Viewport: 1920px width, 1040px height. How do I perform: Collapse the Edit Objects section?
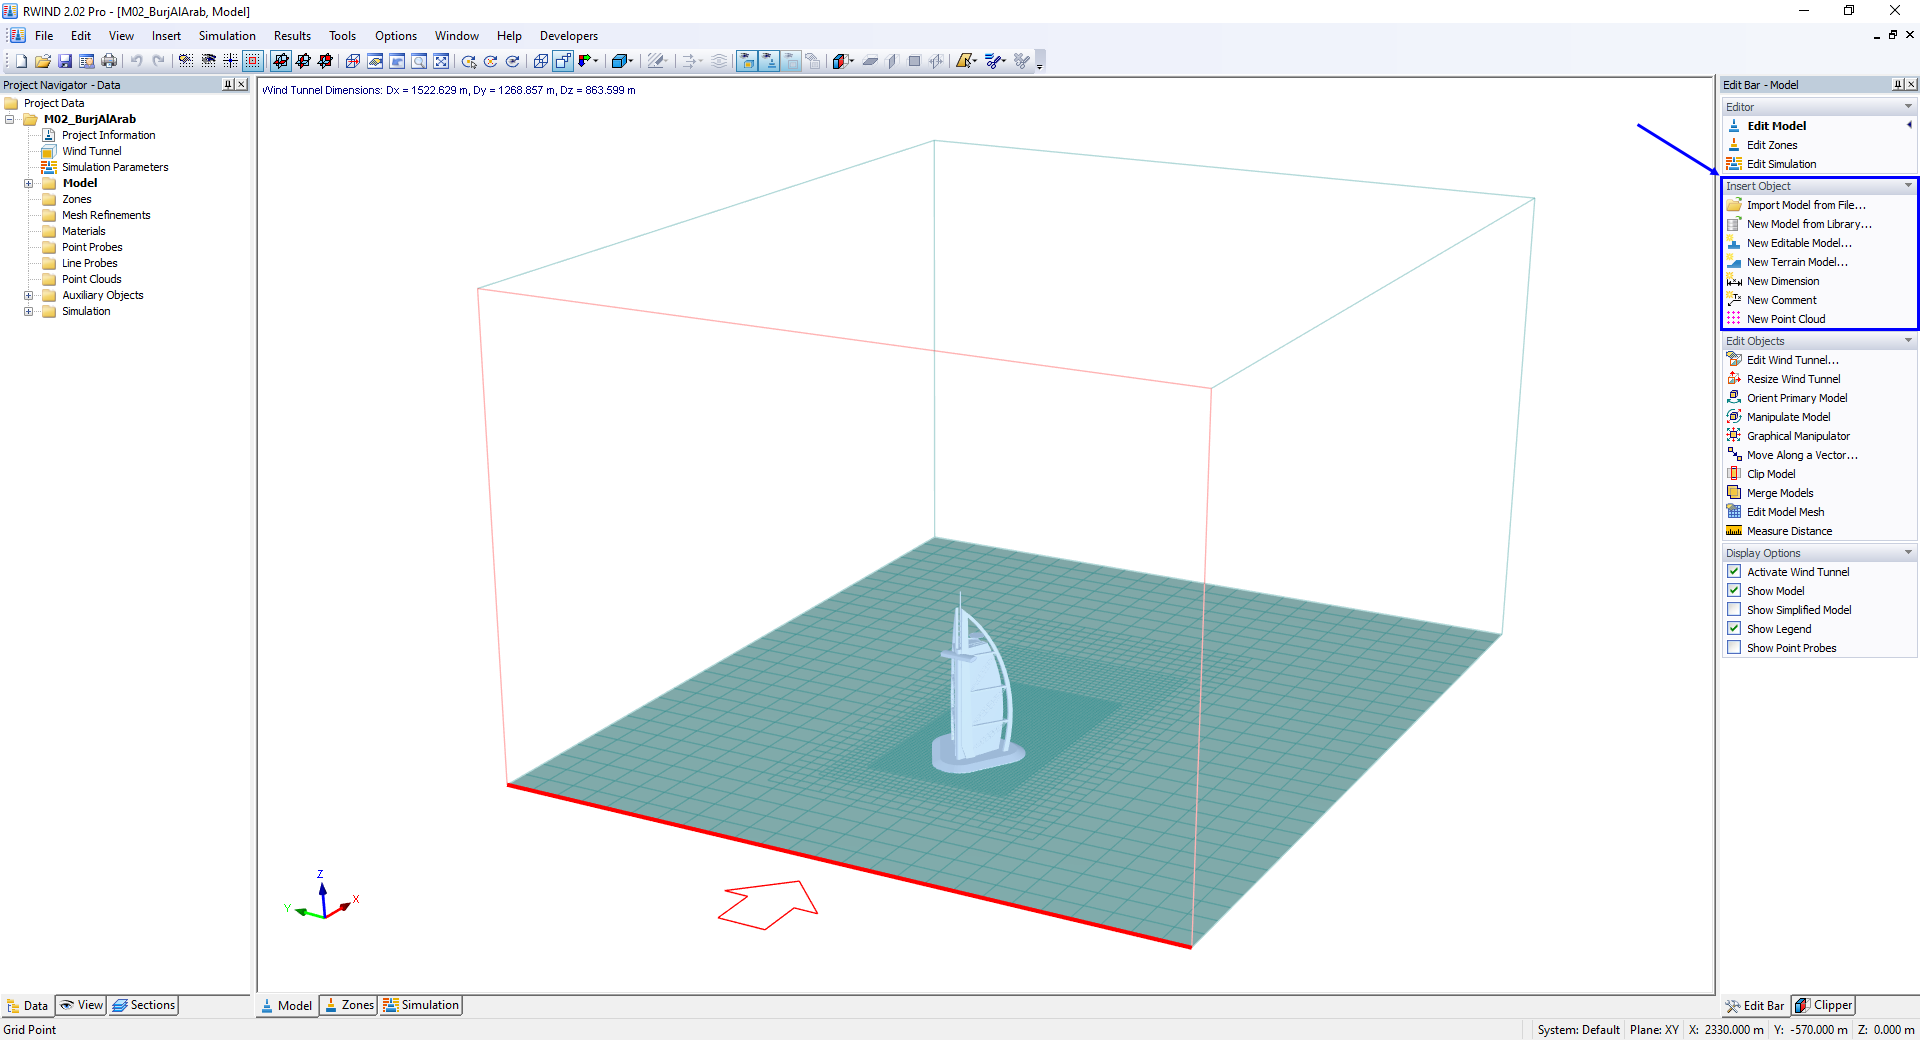tap(1908, 341)
